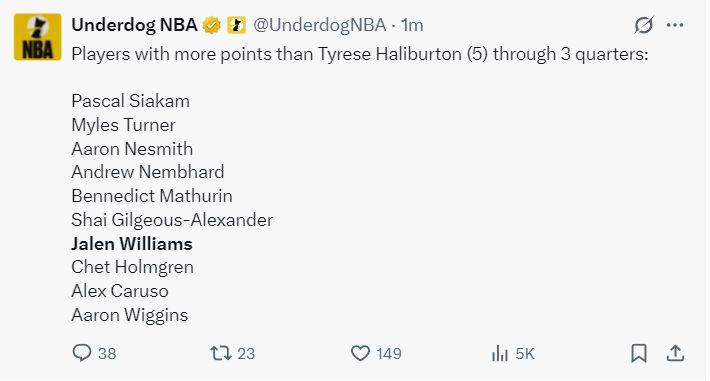Click the bold Jalen Williams text

[x=132, y=244]
